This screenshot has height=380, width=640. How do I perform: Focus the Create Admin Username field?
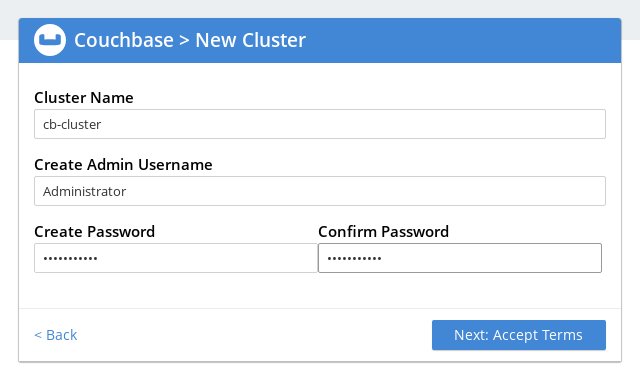click(320, 191)
